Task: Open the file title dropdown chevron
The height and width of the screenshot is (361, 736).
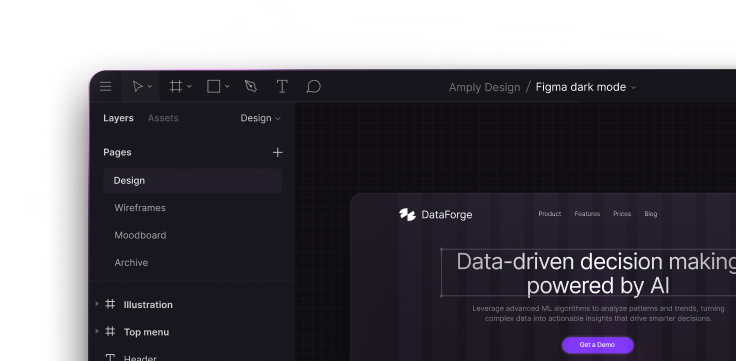Action: (x=633, y=87)
